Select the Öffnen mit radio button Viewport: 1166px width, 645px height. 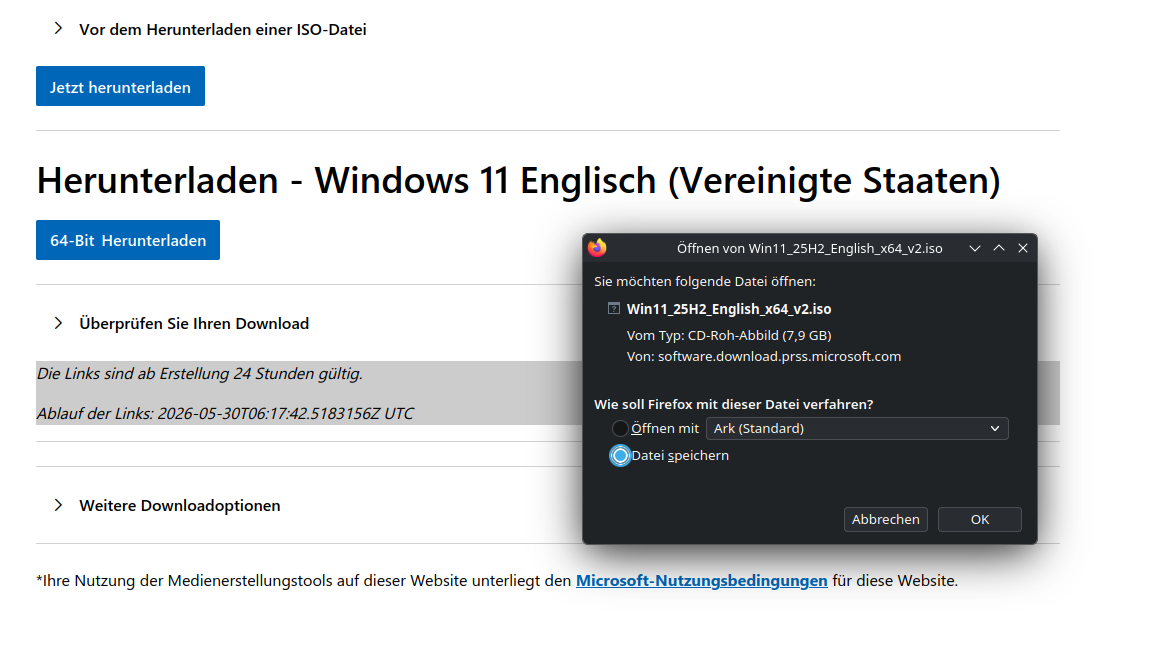[620, 429]
